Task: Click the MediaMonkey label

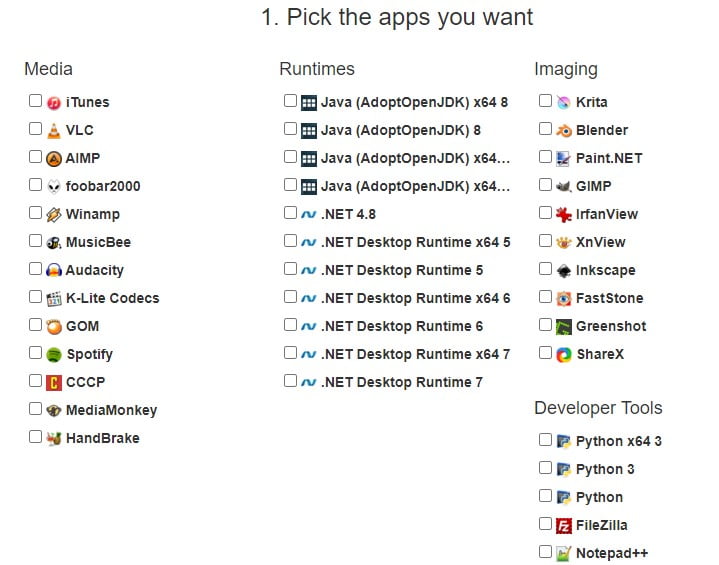Action: click(x=111, y=410)
